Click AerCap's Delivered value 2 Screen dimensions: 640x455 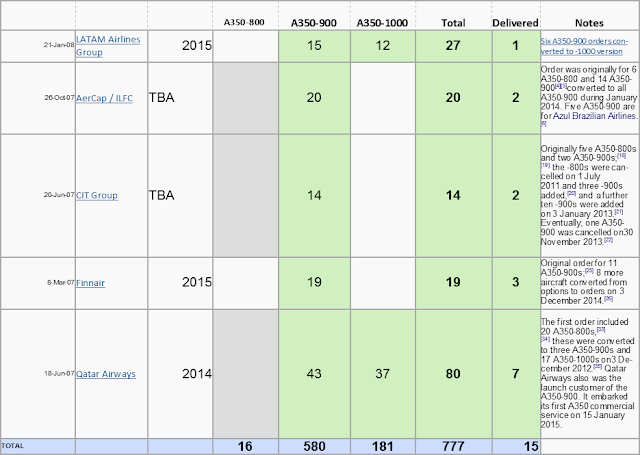pos(516,98)
